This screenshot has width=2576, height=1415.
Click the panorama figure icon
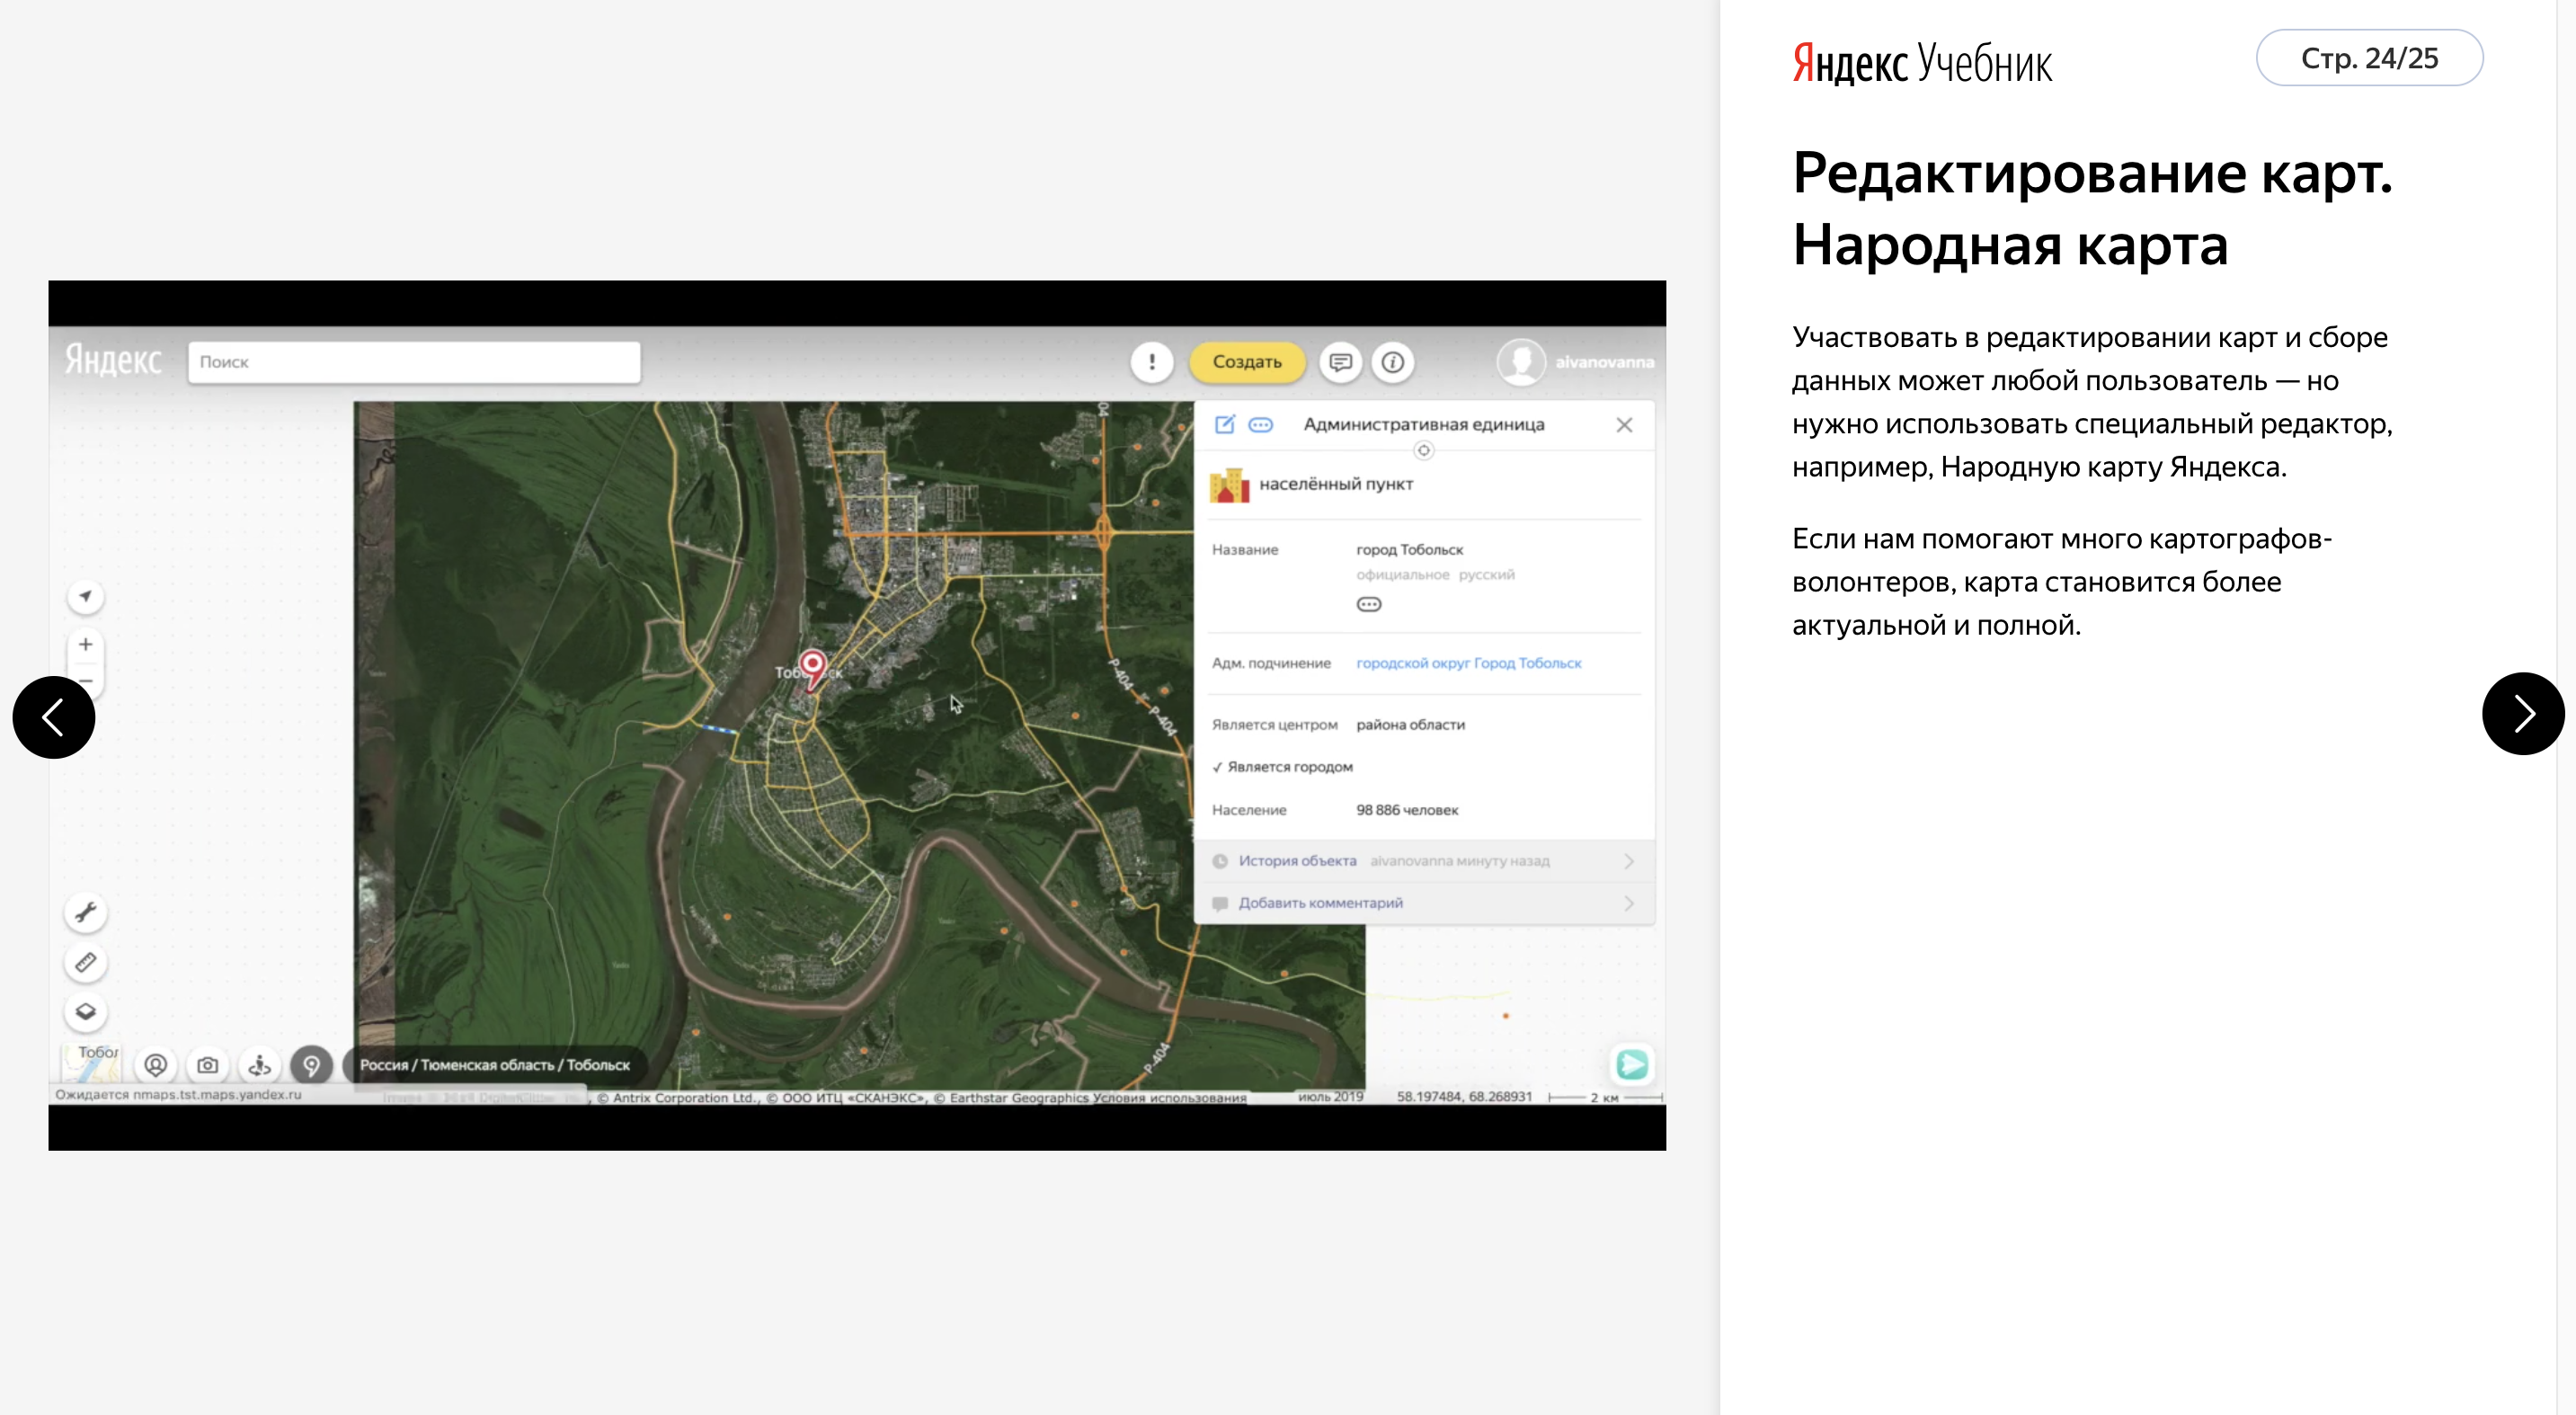point(260,1065)
